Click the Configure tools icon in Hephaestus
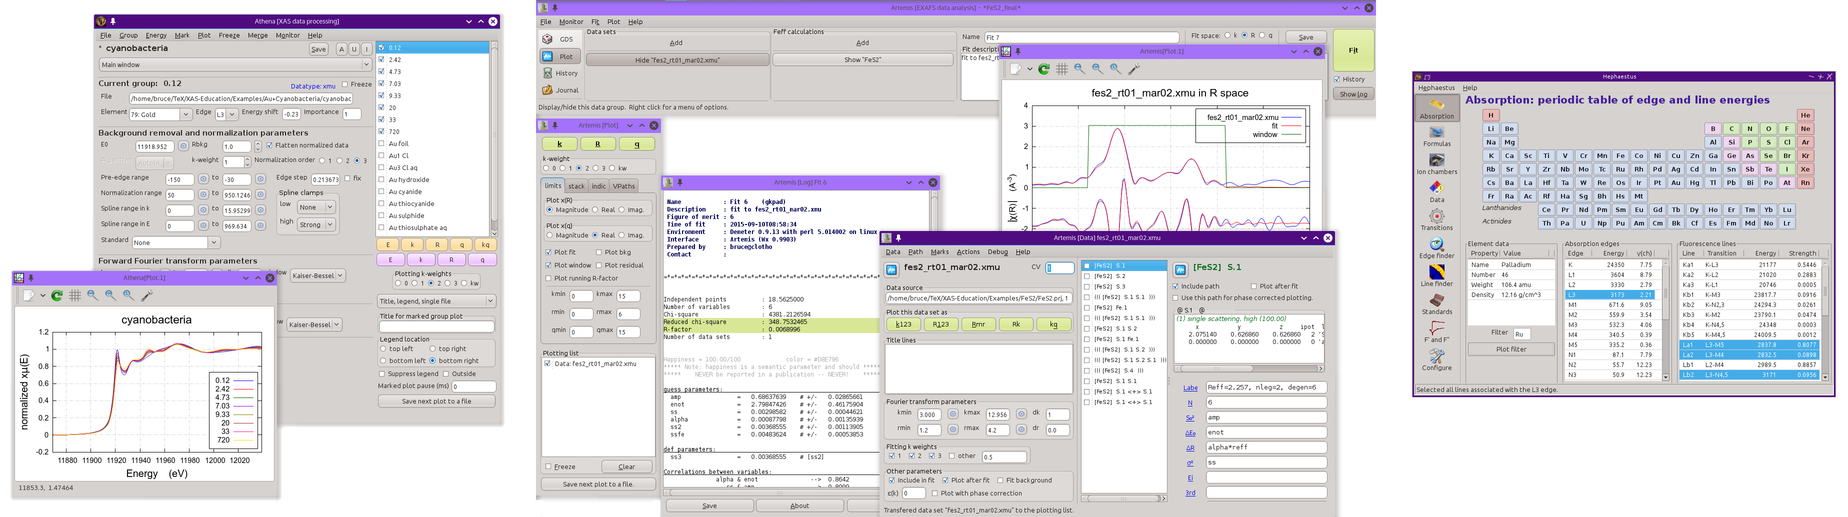Screen dimensions: 1848x517 coord(1436,357)
